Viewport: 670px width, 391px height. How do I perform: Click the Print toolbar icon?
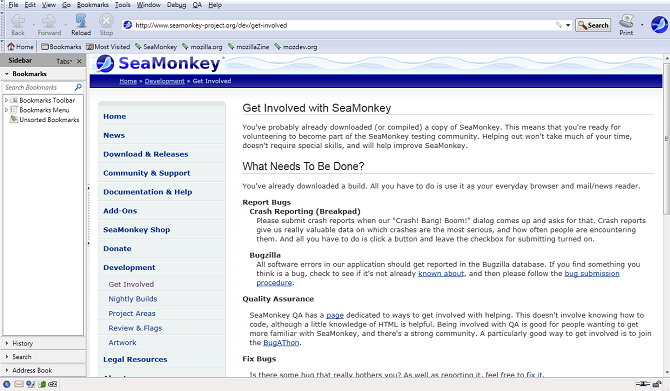(626, 25)
